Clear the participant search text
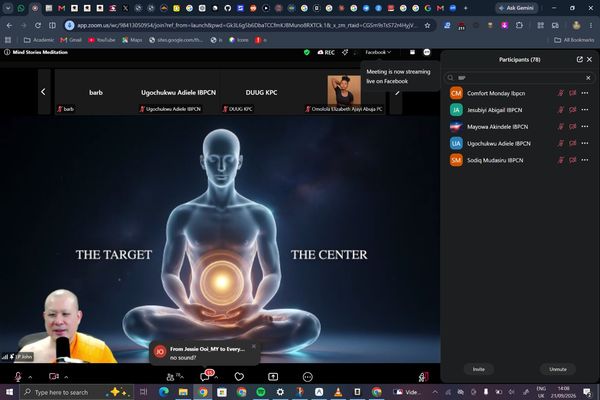Screen dimensions: 600x400 pyautogui.click(x=589, y=78)
